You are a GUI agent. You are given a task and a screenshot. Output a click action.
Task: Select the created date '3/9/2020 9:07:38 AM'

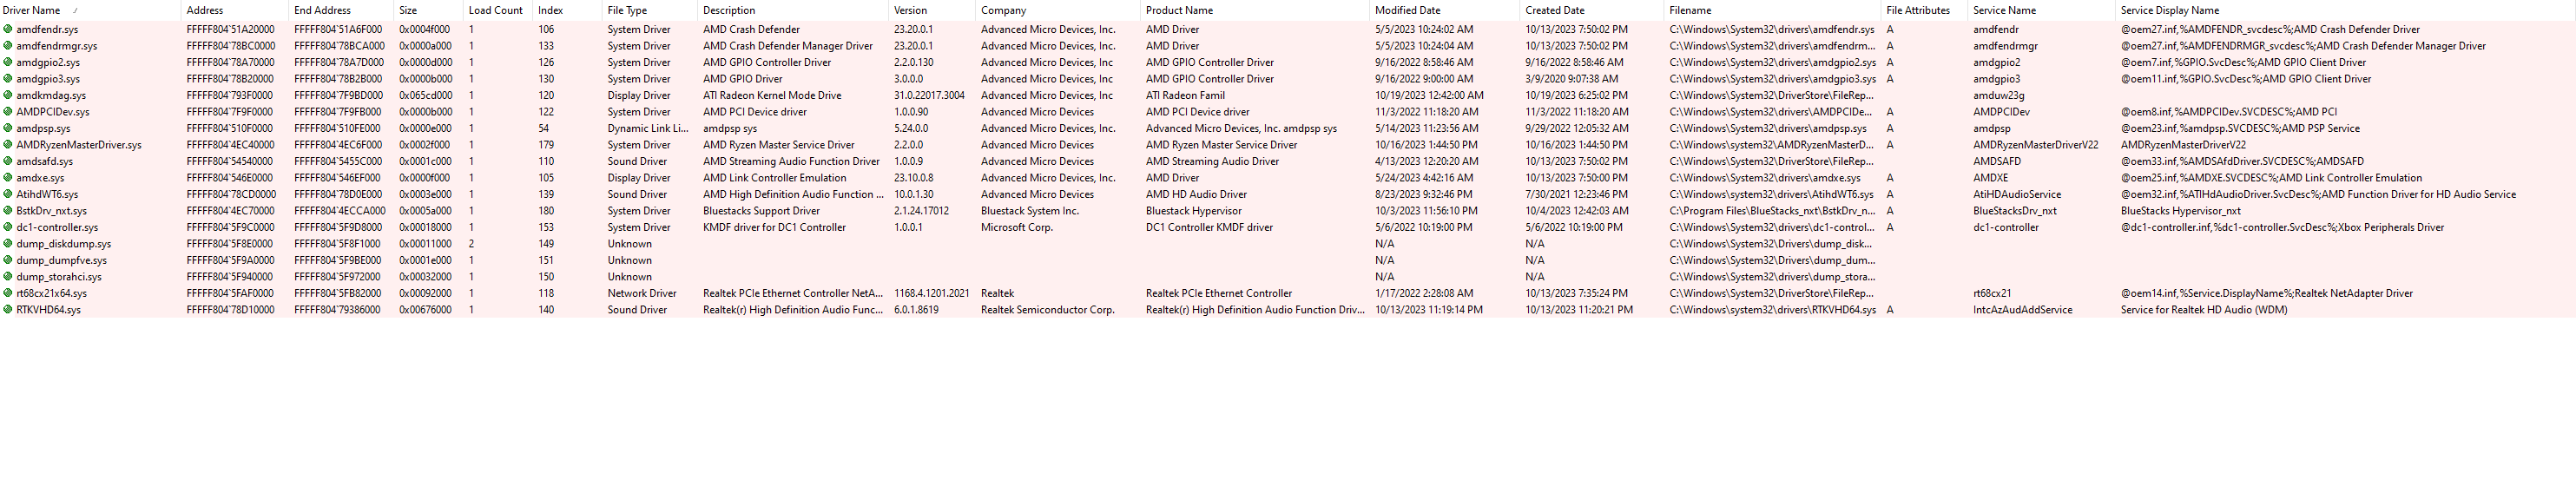1572,79
